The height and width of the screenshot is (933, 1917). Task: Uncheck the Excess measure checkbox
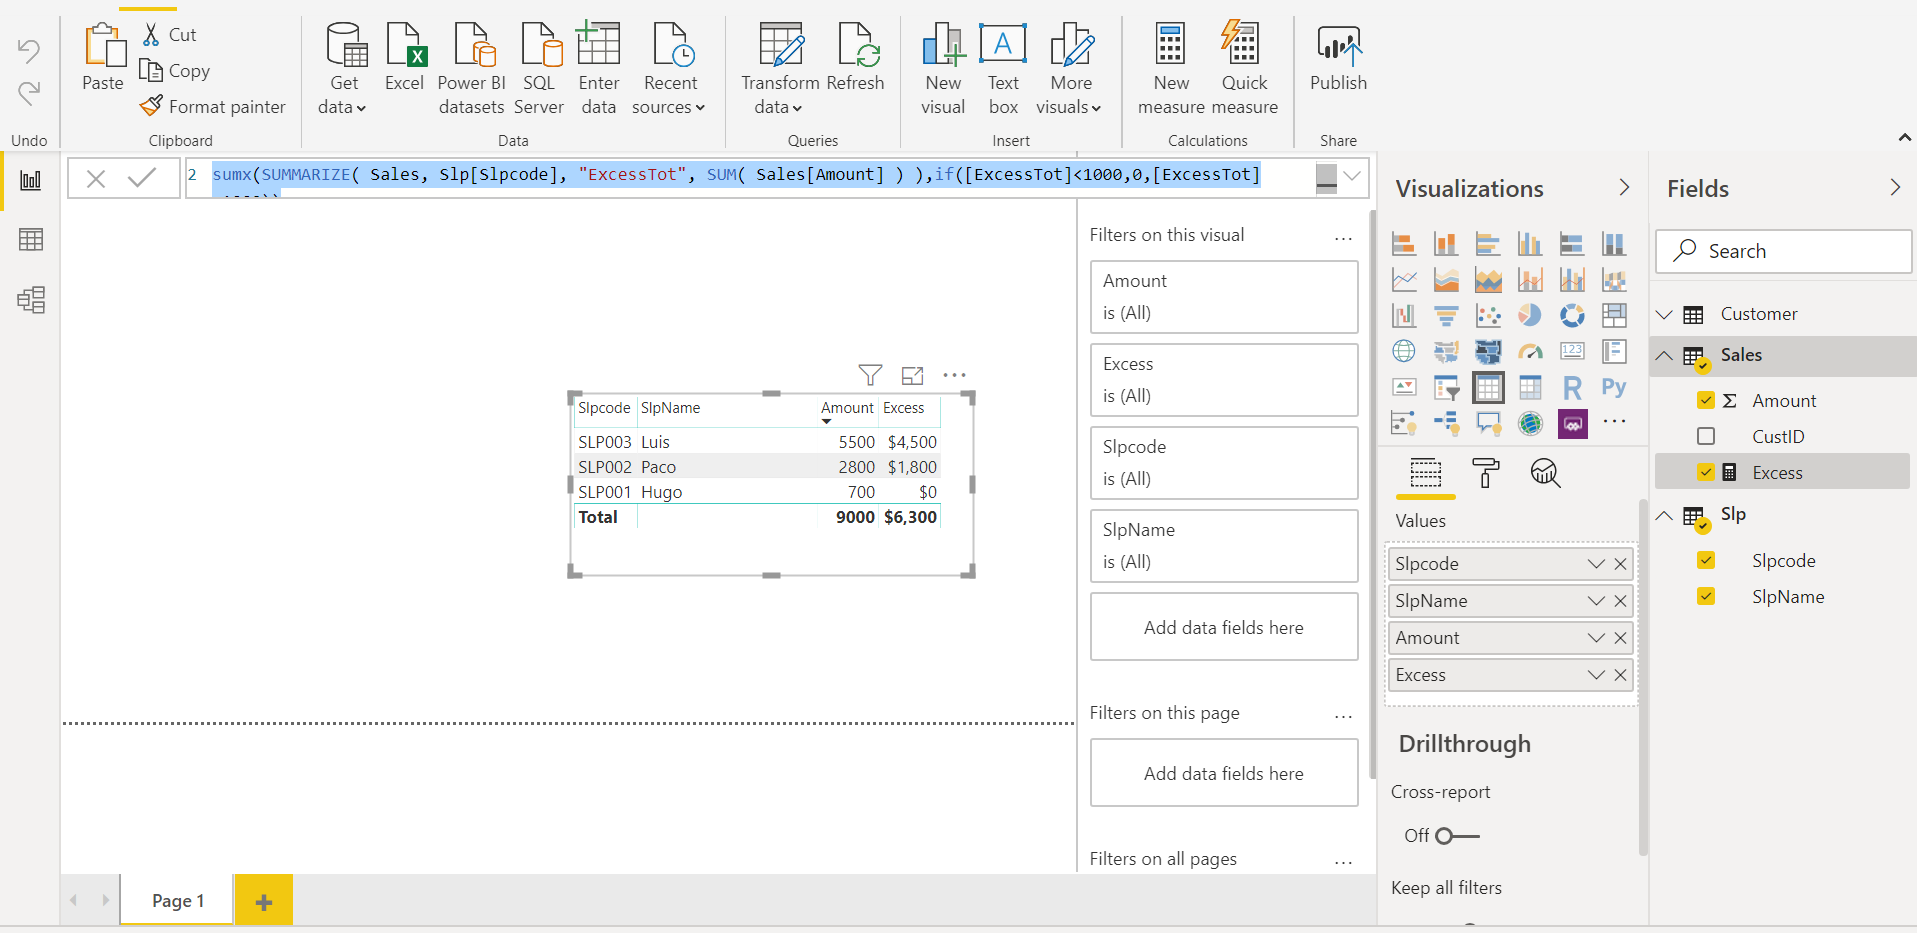(1706, 472)
